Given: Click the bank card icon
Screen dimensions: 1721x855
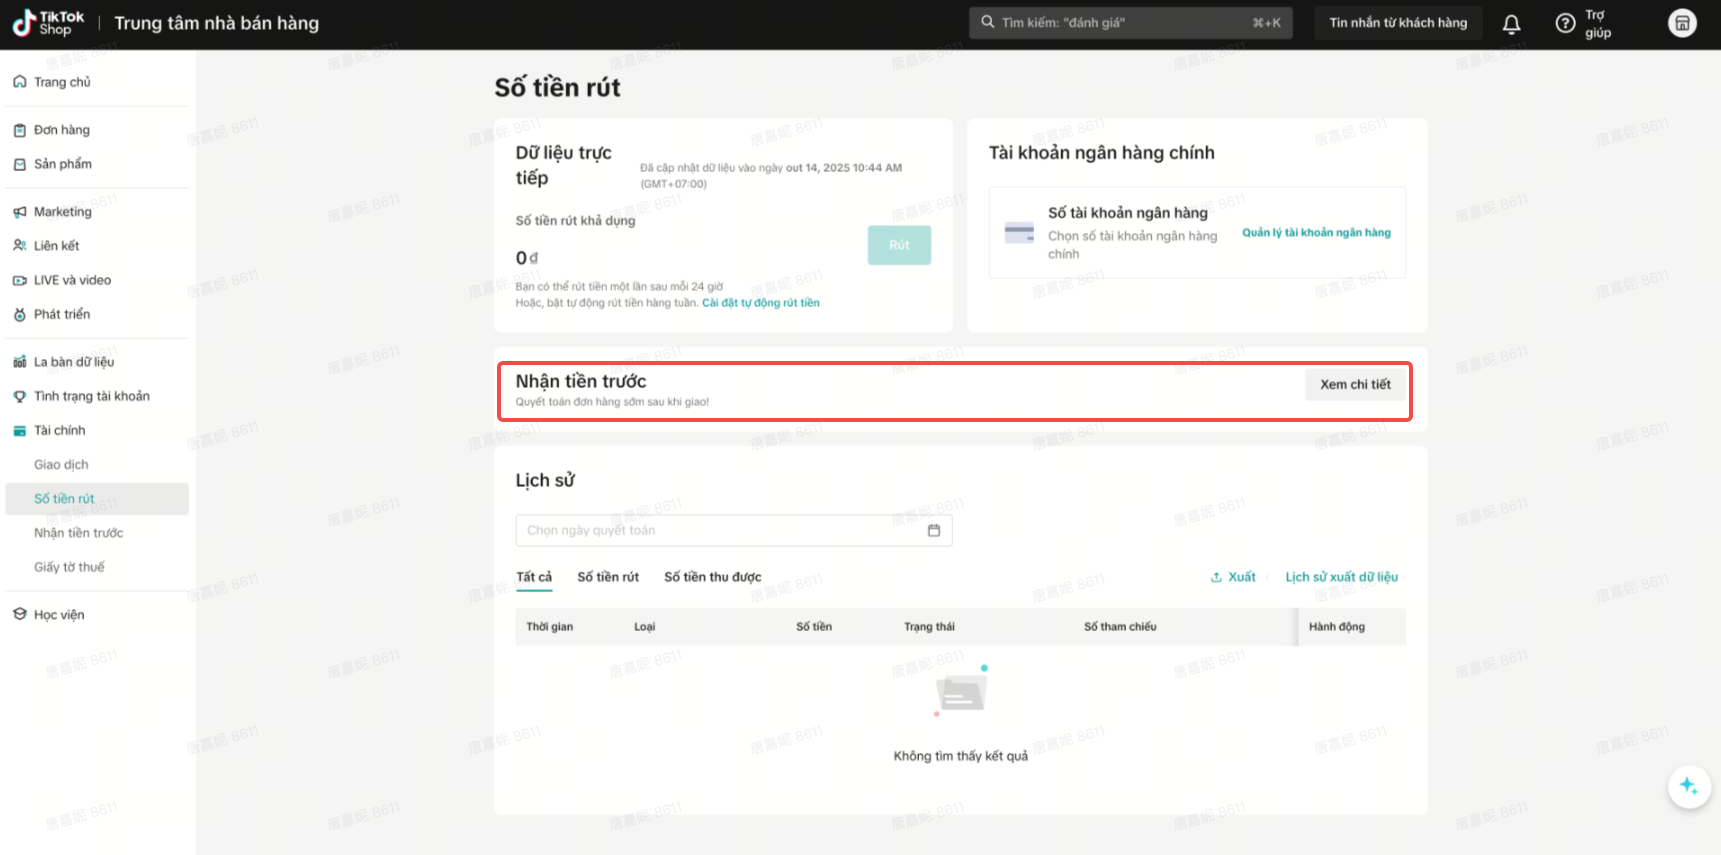Looking at the screenshot, I should (1019, 233).
